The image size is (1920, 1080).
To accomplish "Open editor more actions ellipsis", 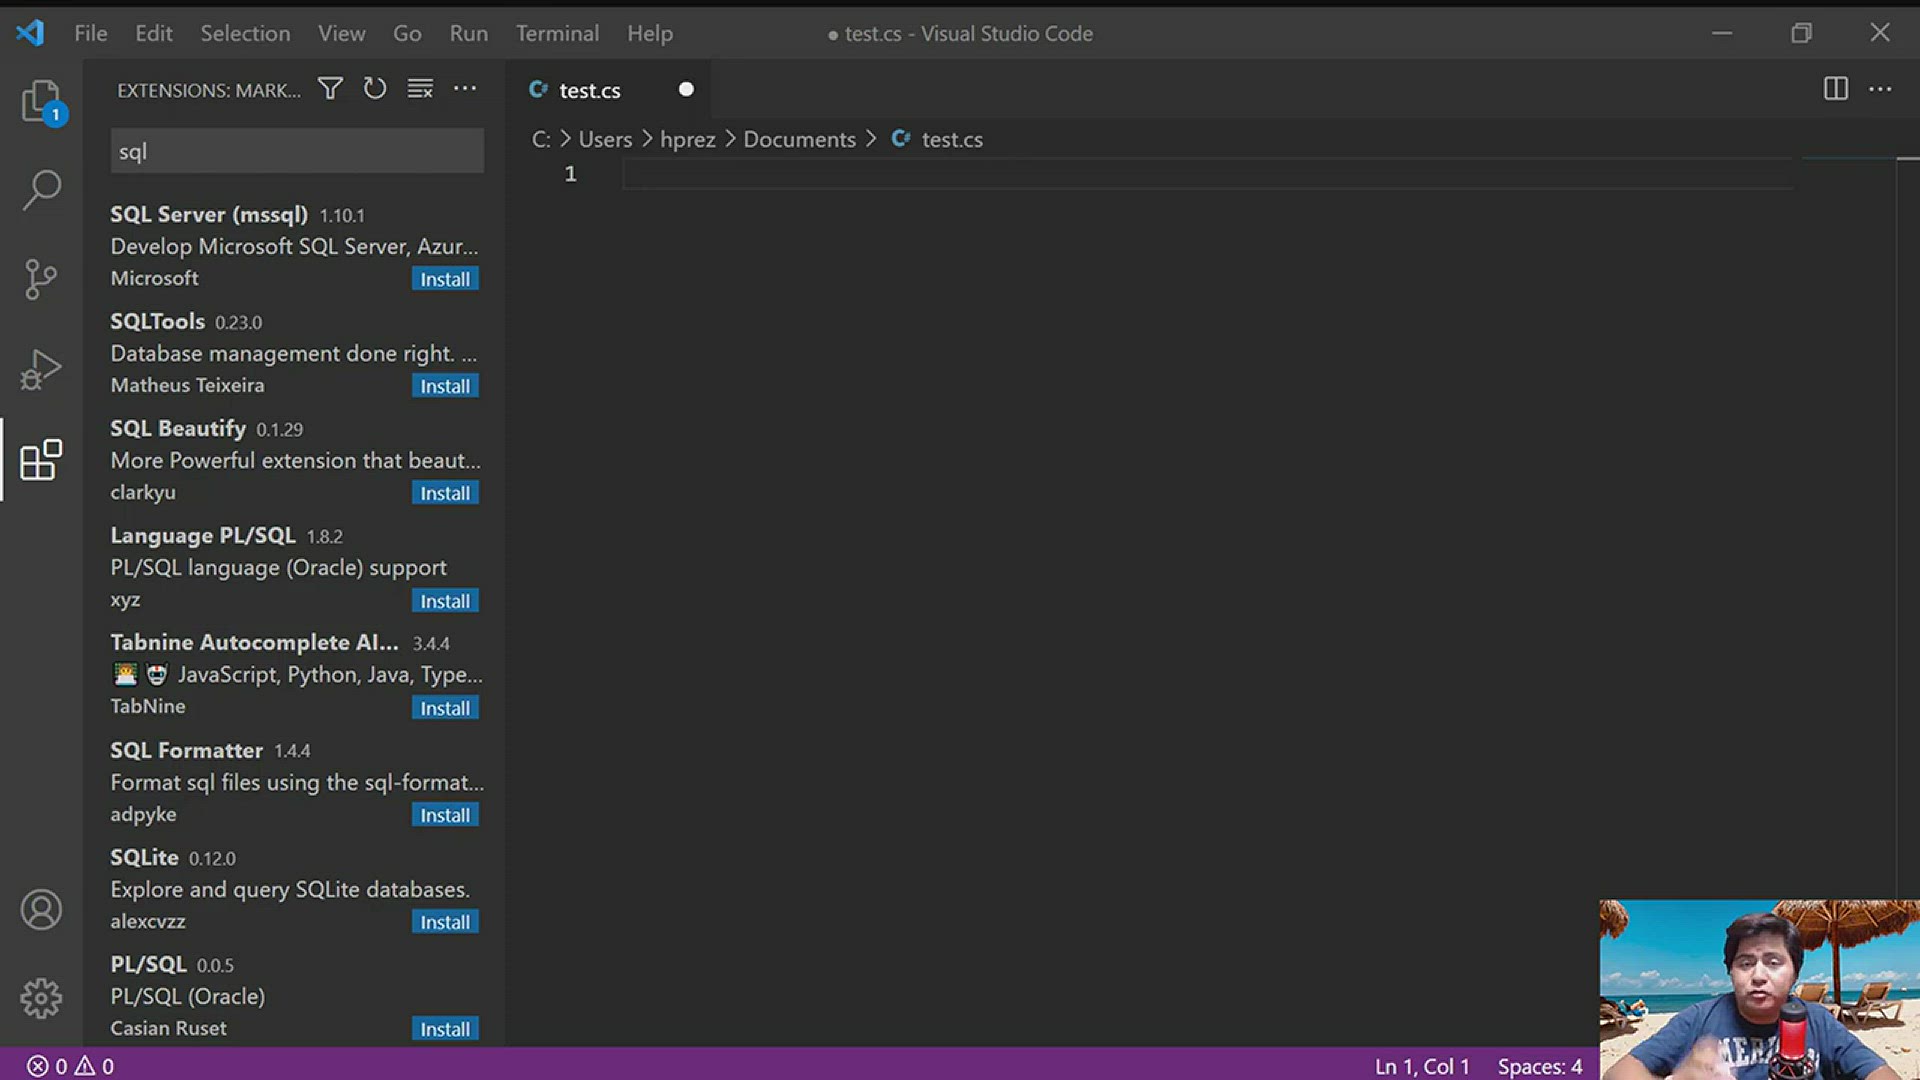I will pos(1880,89).
